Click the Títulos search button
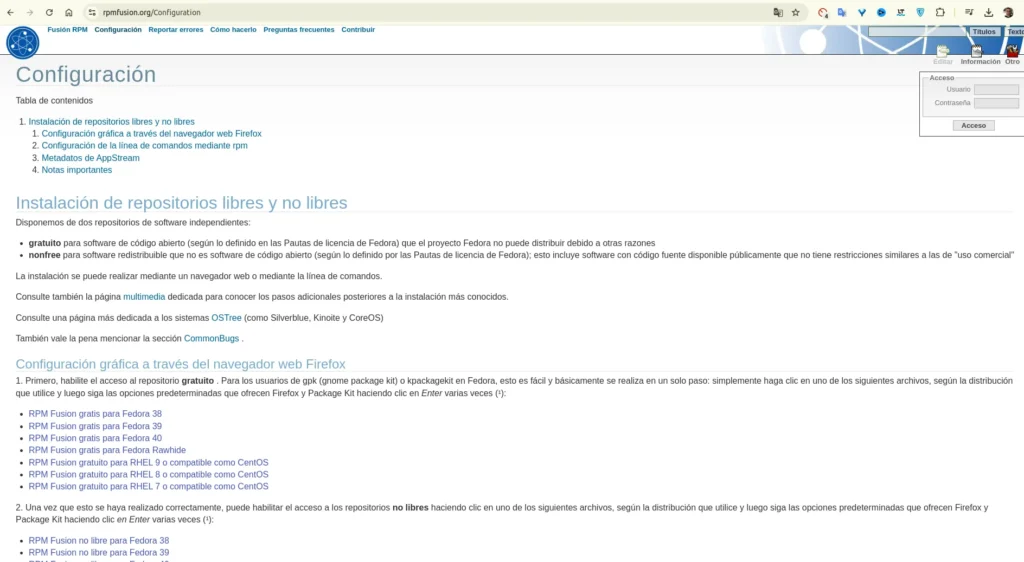The width and height of the screenshot is (1024, 562). point(984,31)
